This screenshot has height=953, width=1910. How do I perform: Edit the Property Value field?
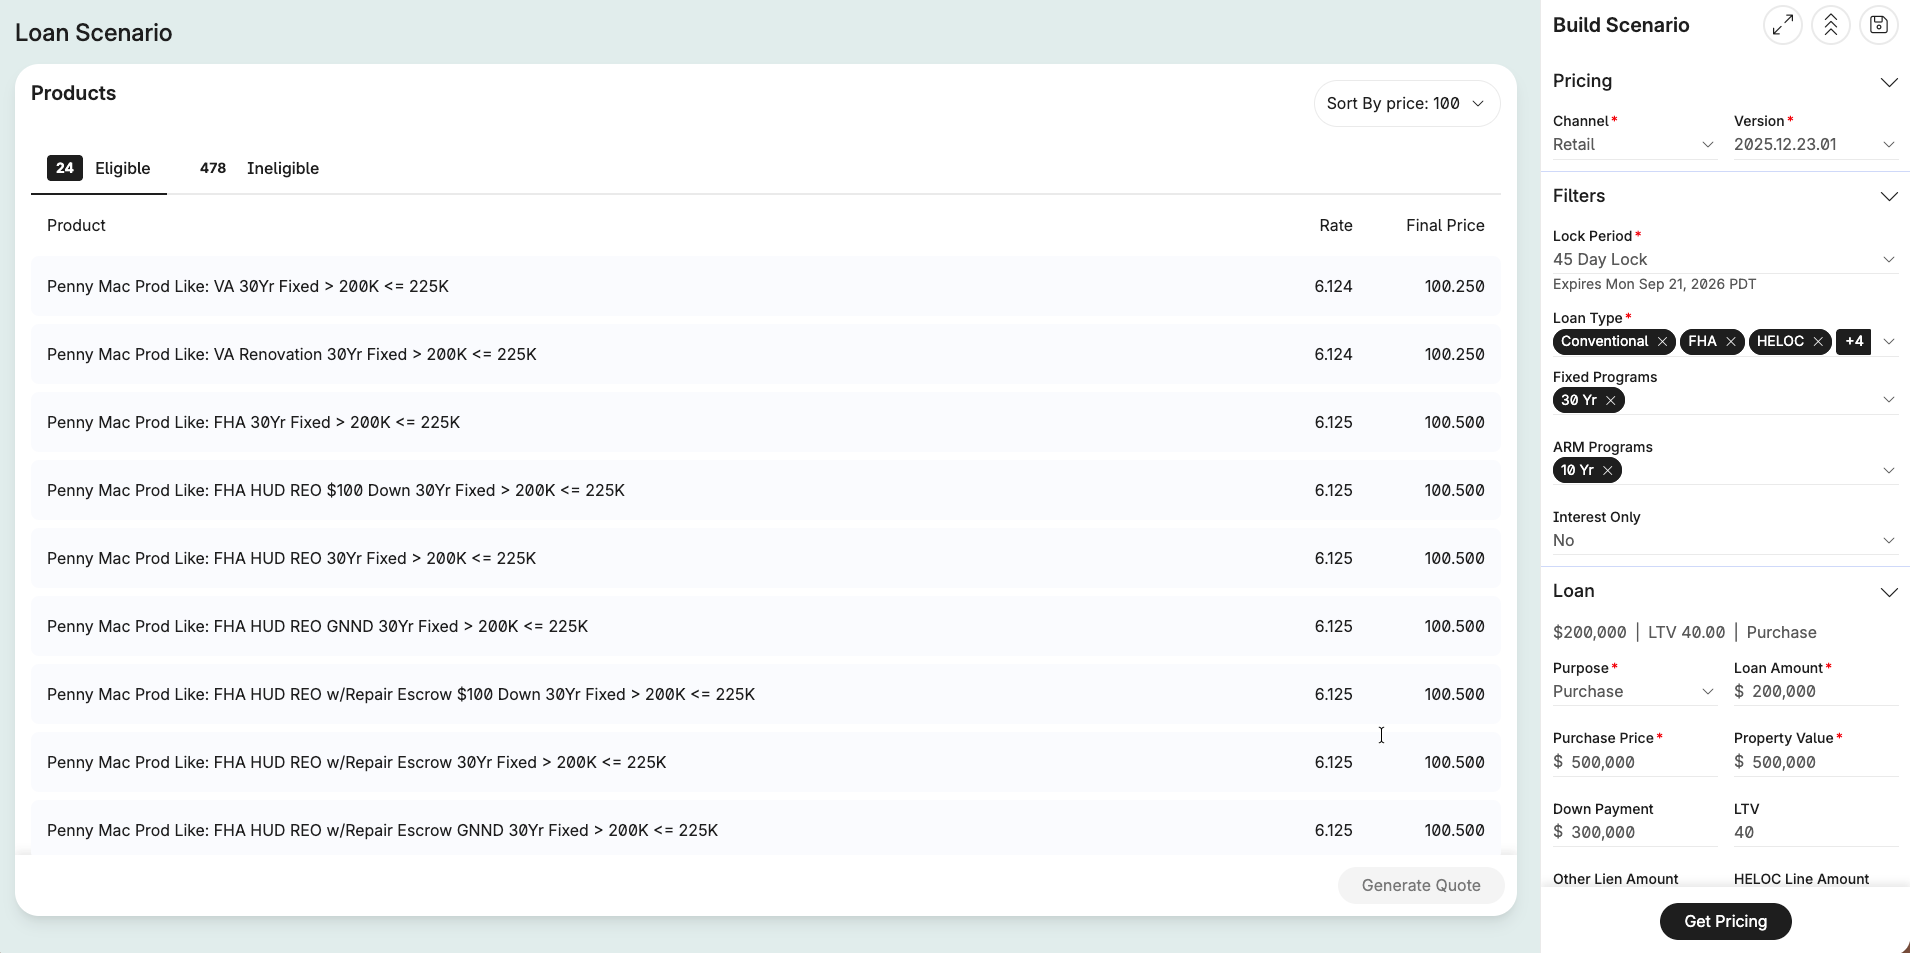(x=1815, y=762)
